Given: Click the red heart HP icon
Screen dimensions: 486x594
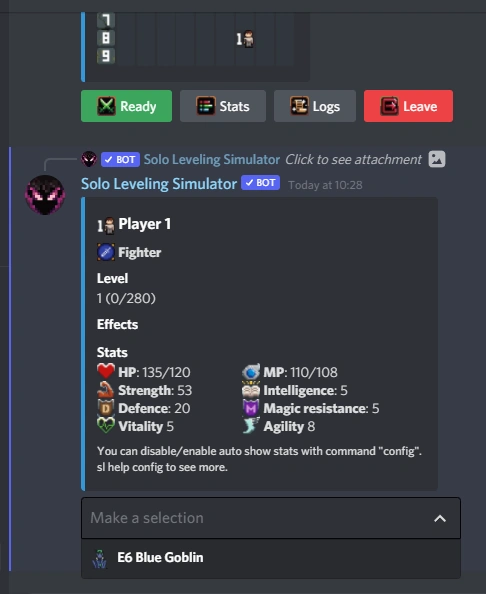Looking at the screenshot, I should [106, 371].
